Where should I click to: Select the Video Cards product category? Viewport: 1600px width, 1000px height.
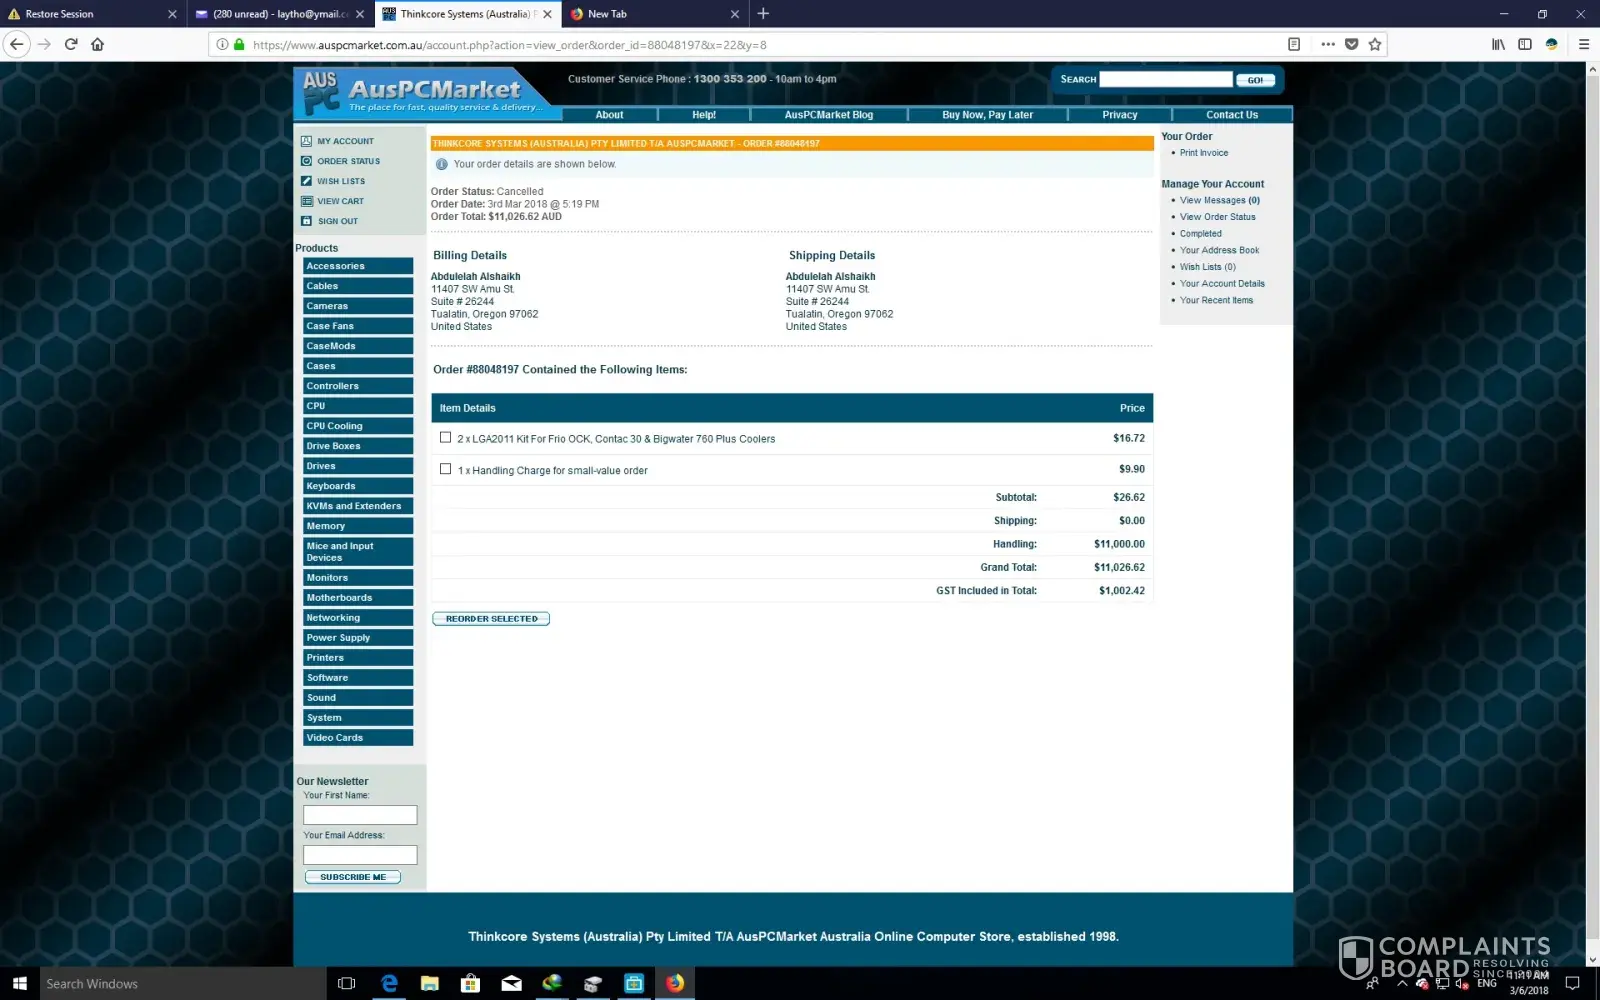coord(358,738)
